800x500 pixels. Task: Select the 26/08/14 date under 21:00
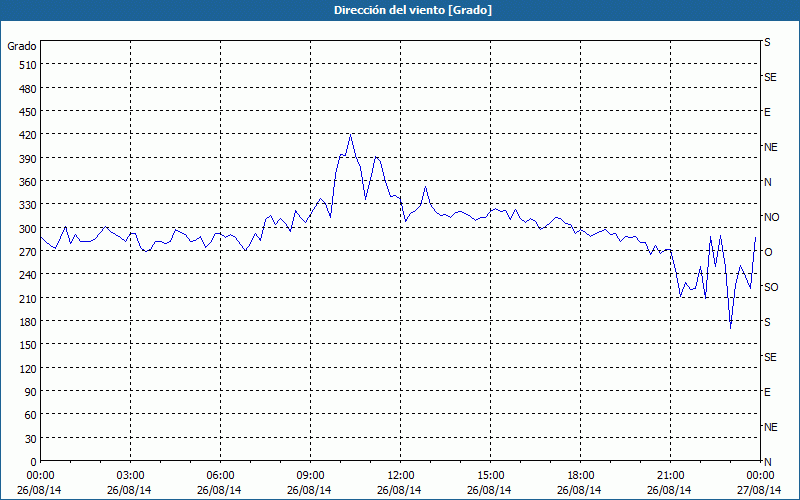tap(669, 490)
